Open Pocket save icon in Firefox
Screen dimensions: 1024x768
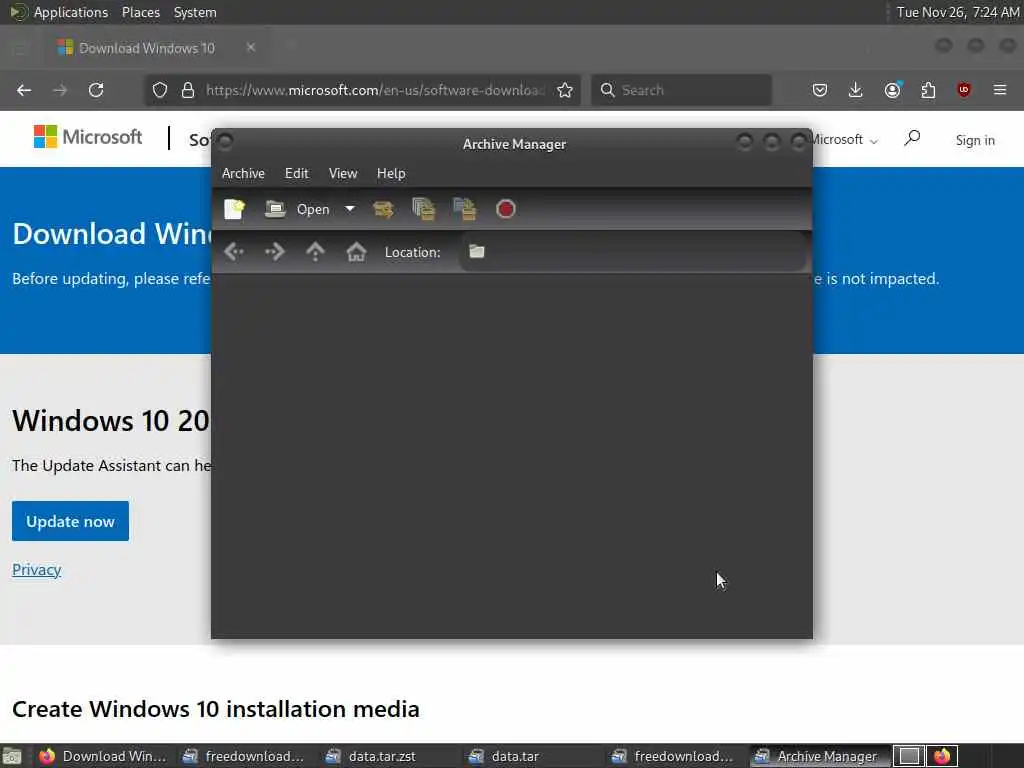820,90
